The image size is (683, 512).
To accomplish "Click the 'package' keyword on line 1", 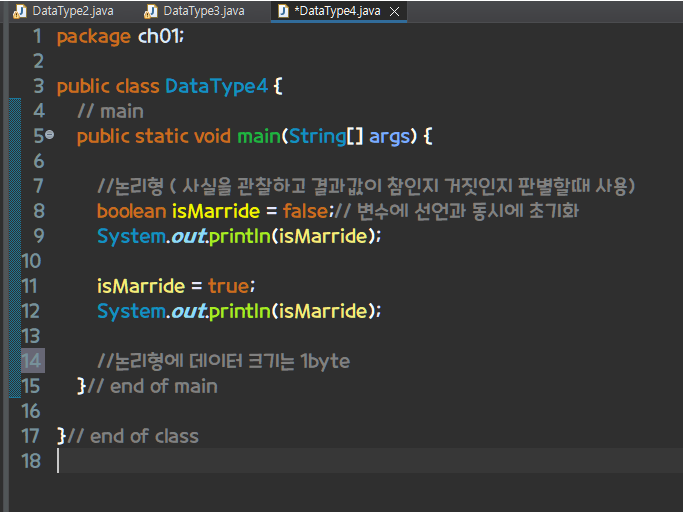I will tap(94, 37).
